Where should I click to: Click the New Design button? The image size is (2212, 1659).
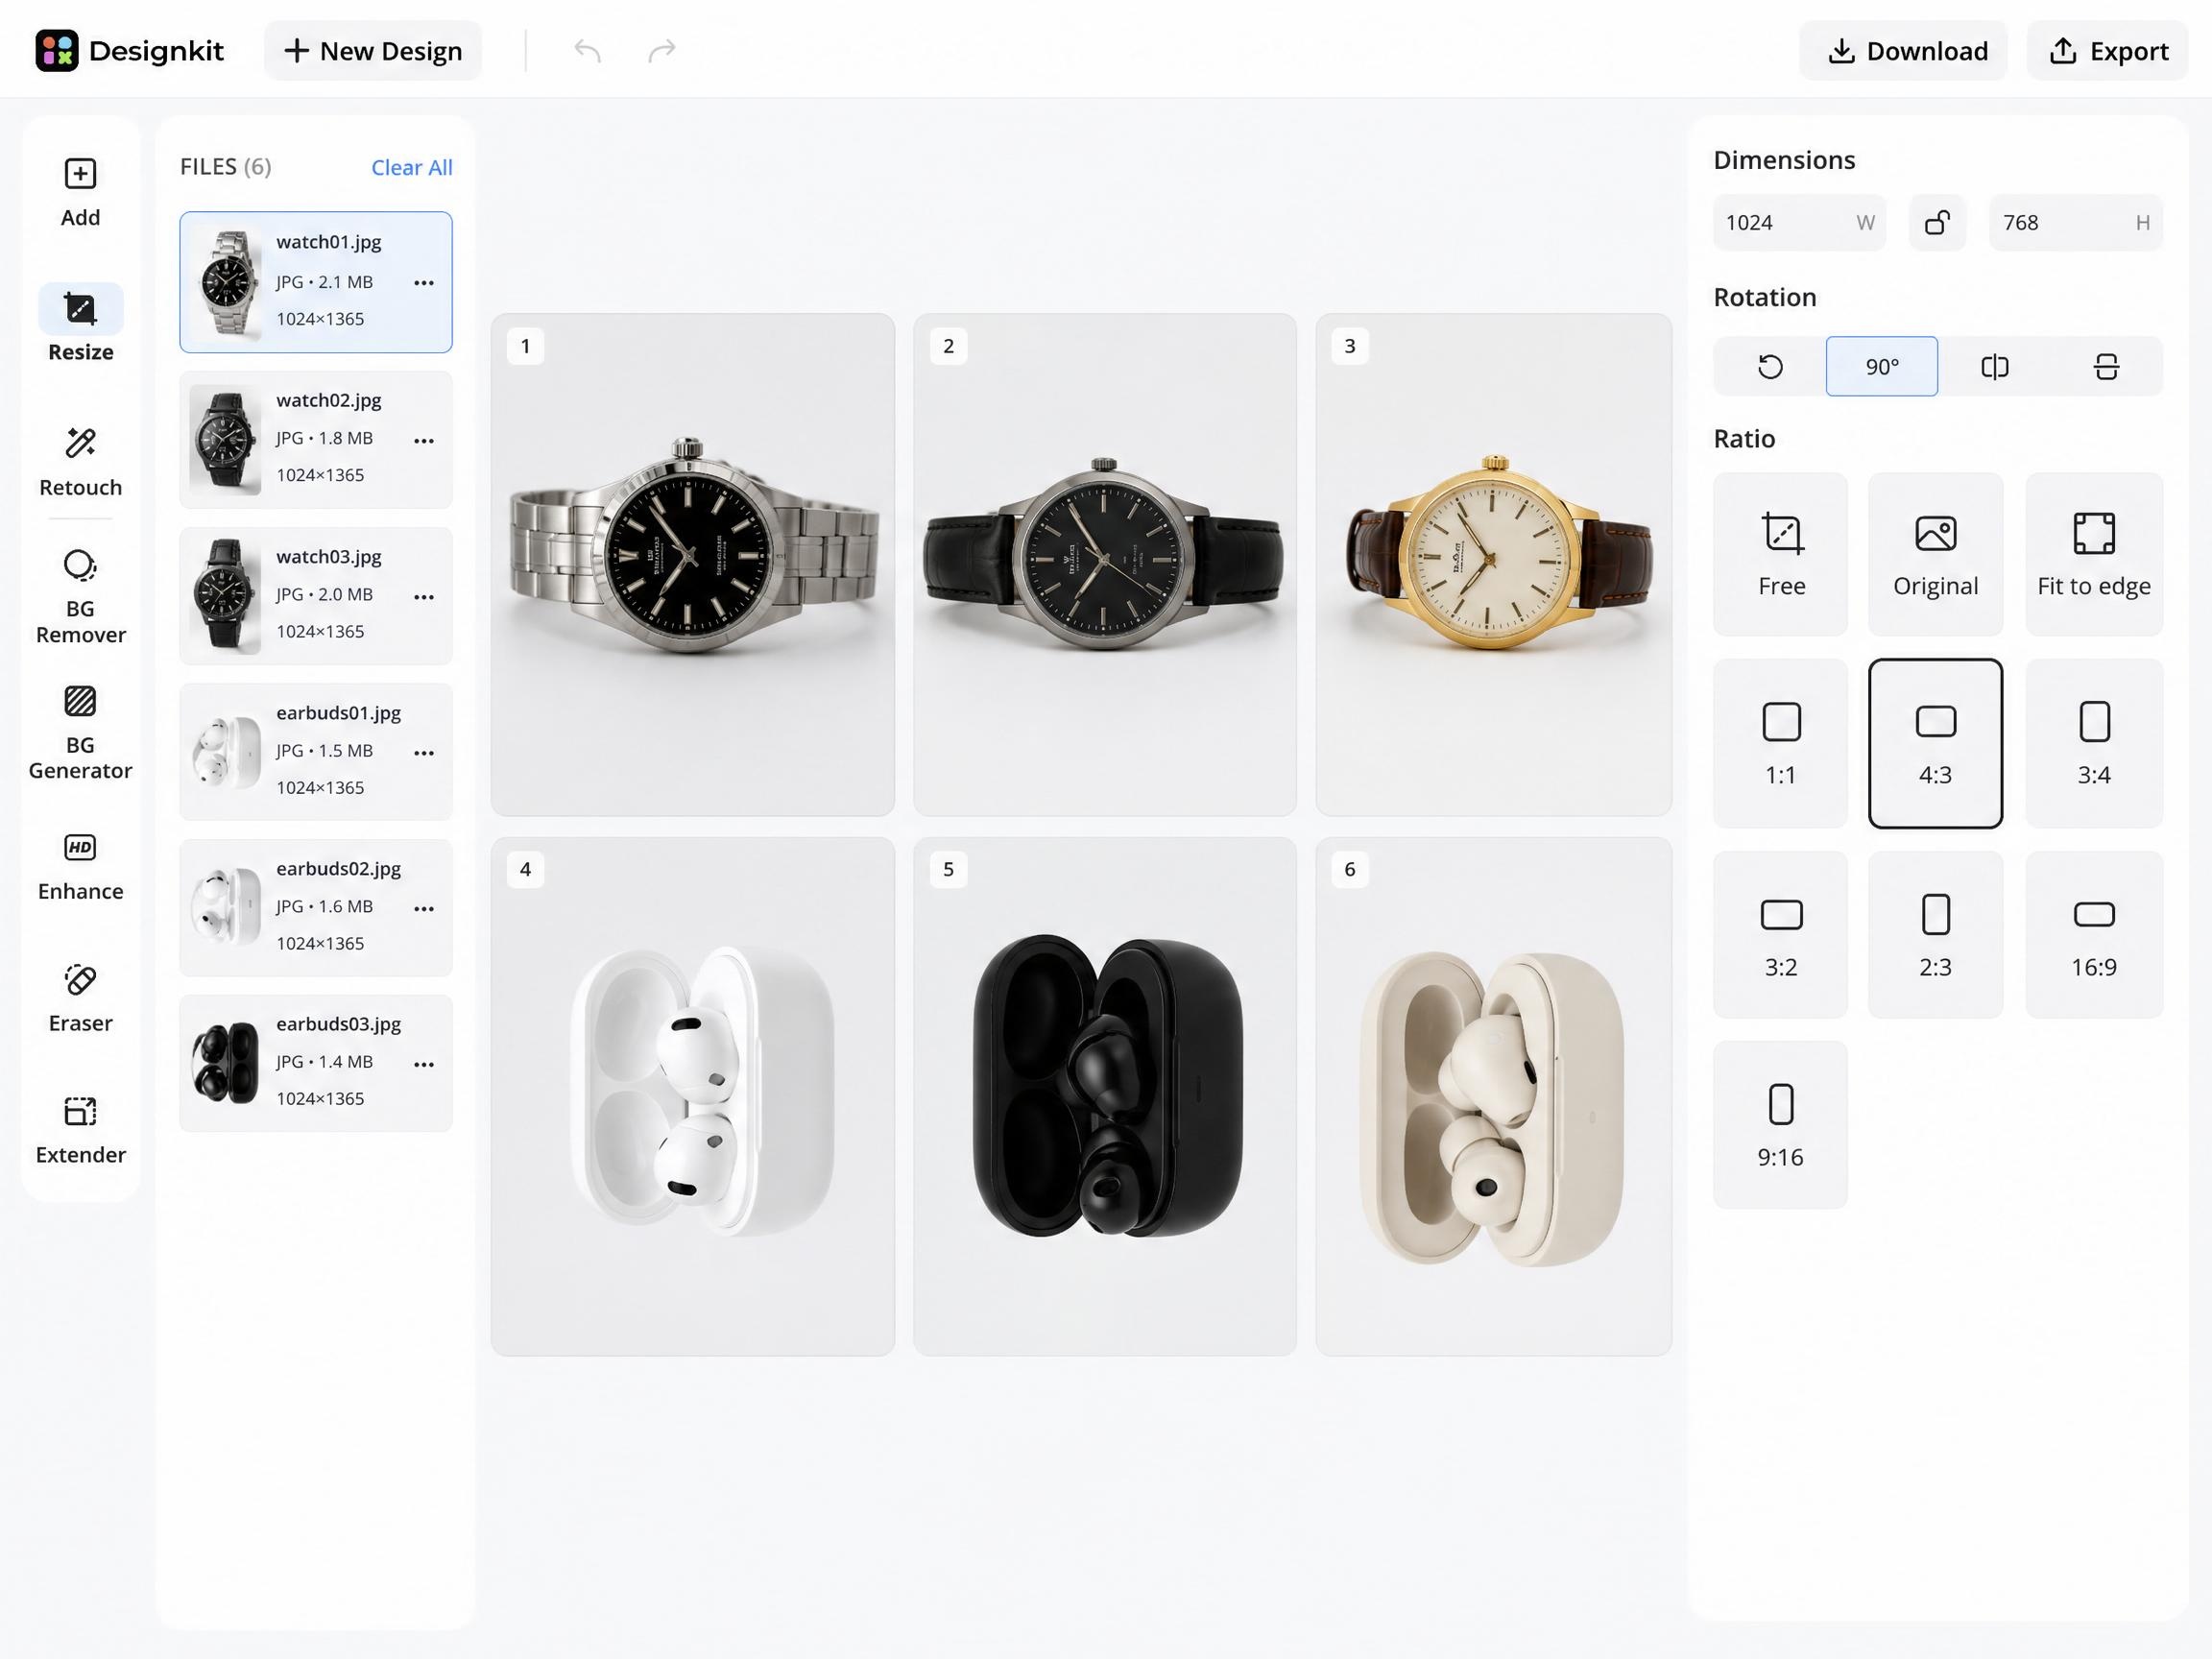[x=373, y=50]
